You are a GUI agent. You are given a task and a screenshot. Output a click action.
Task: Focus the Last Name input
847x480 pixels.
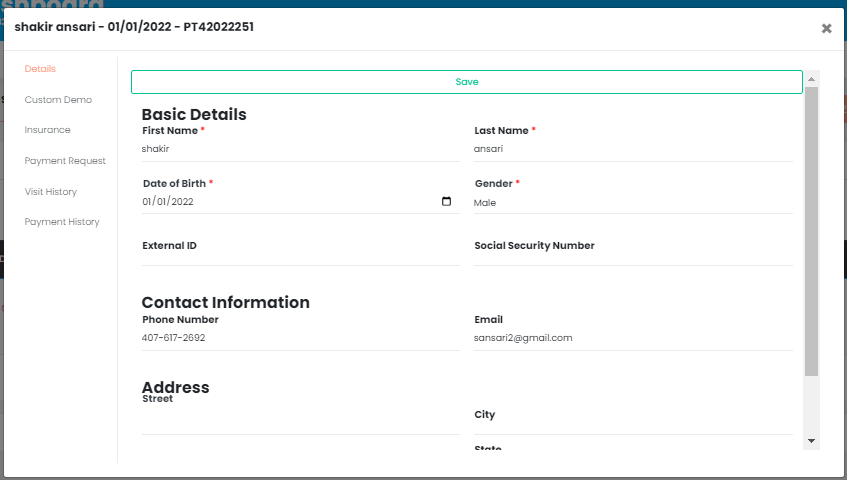632,149
